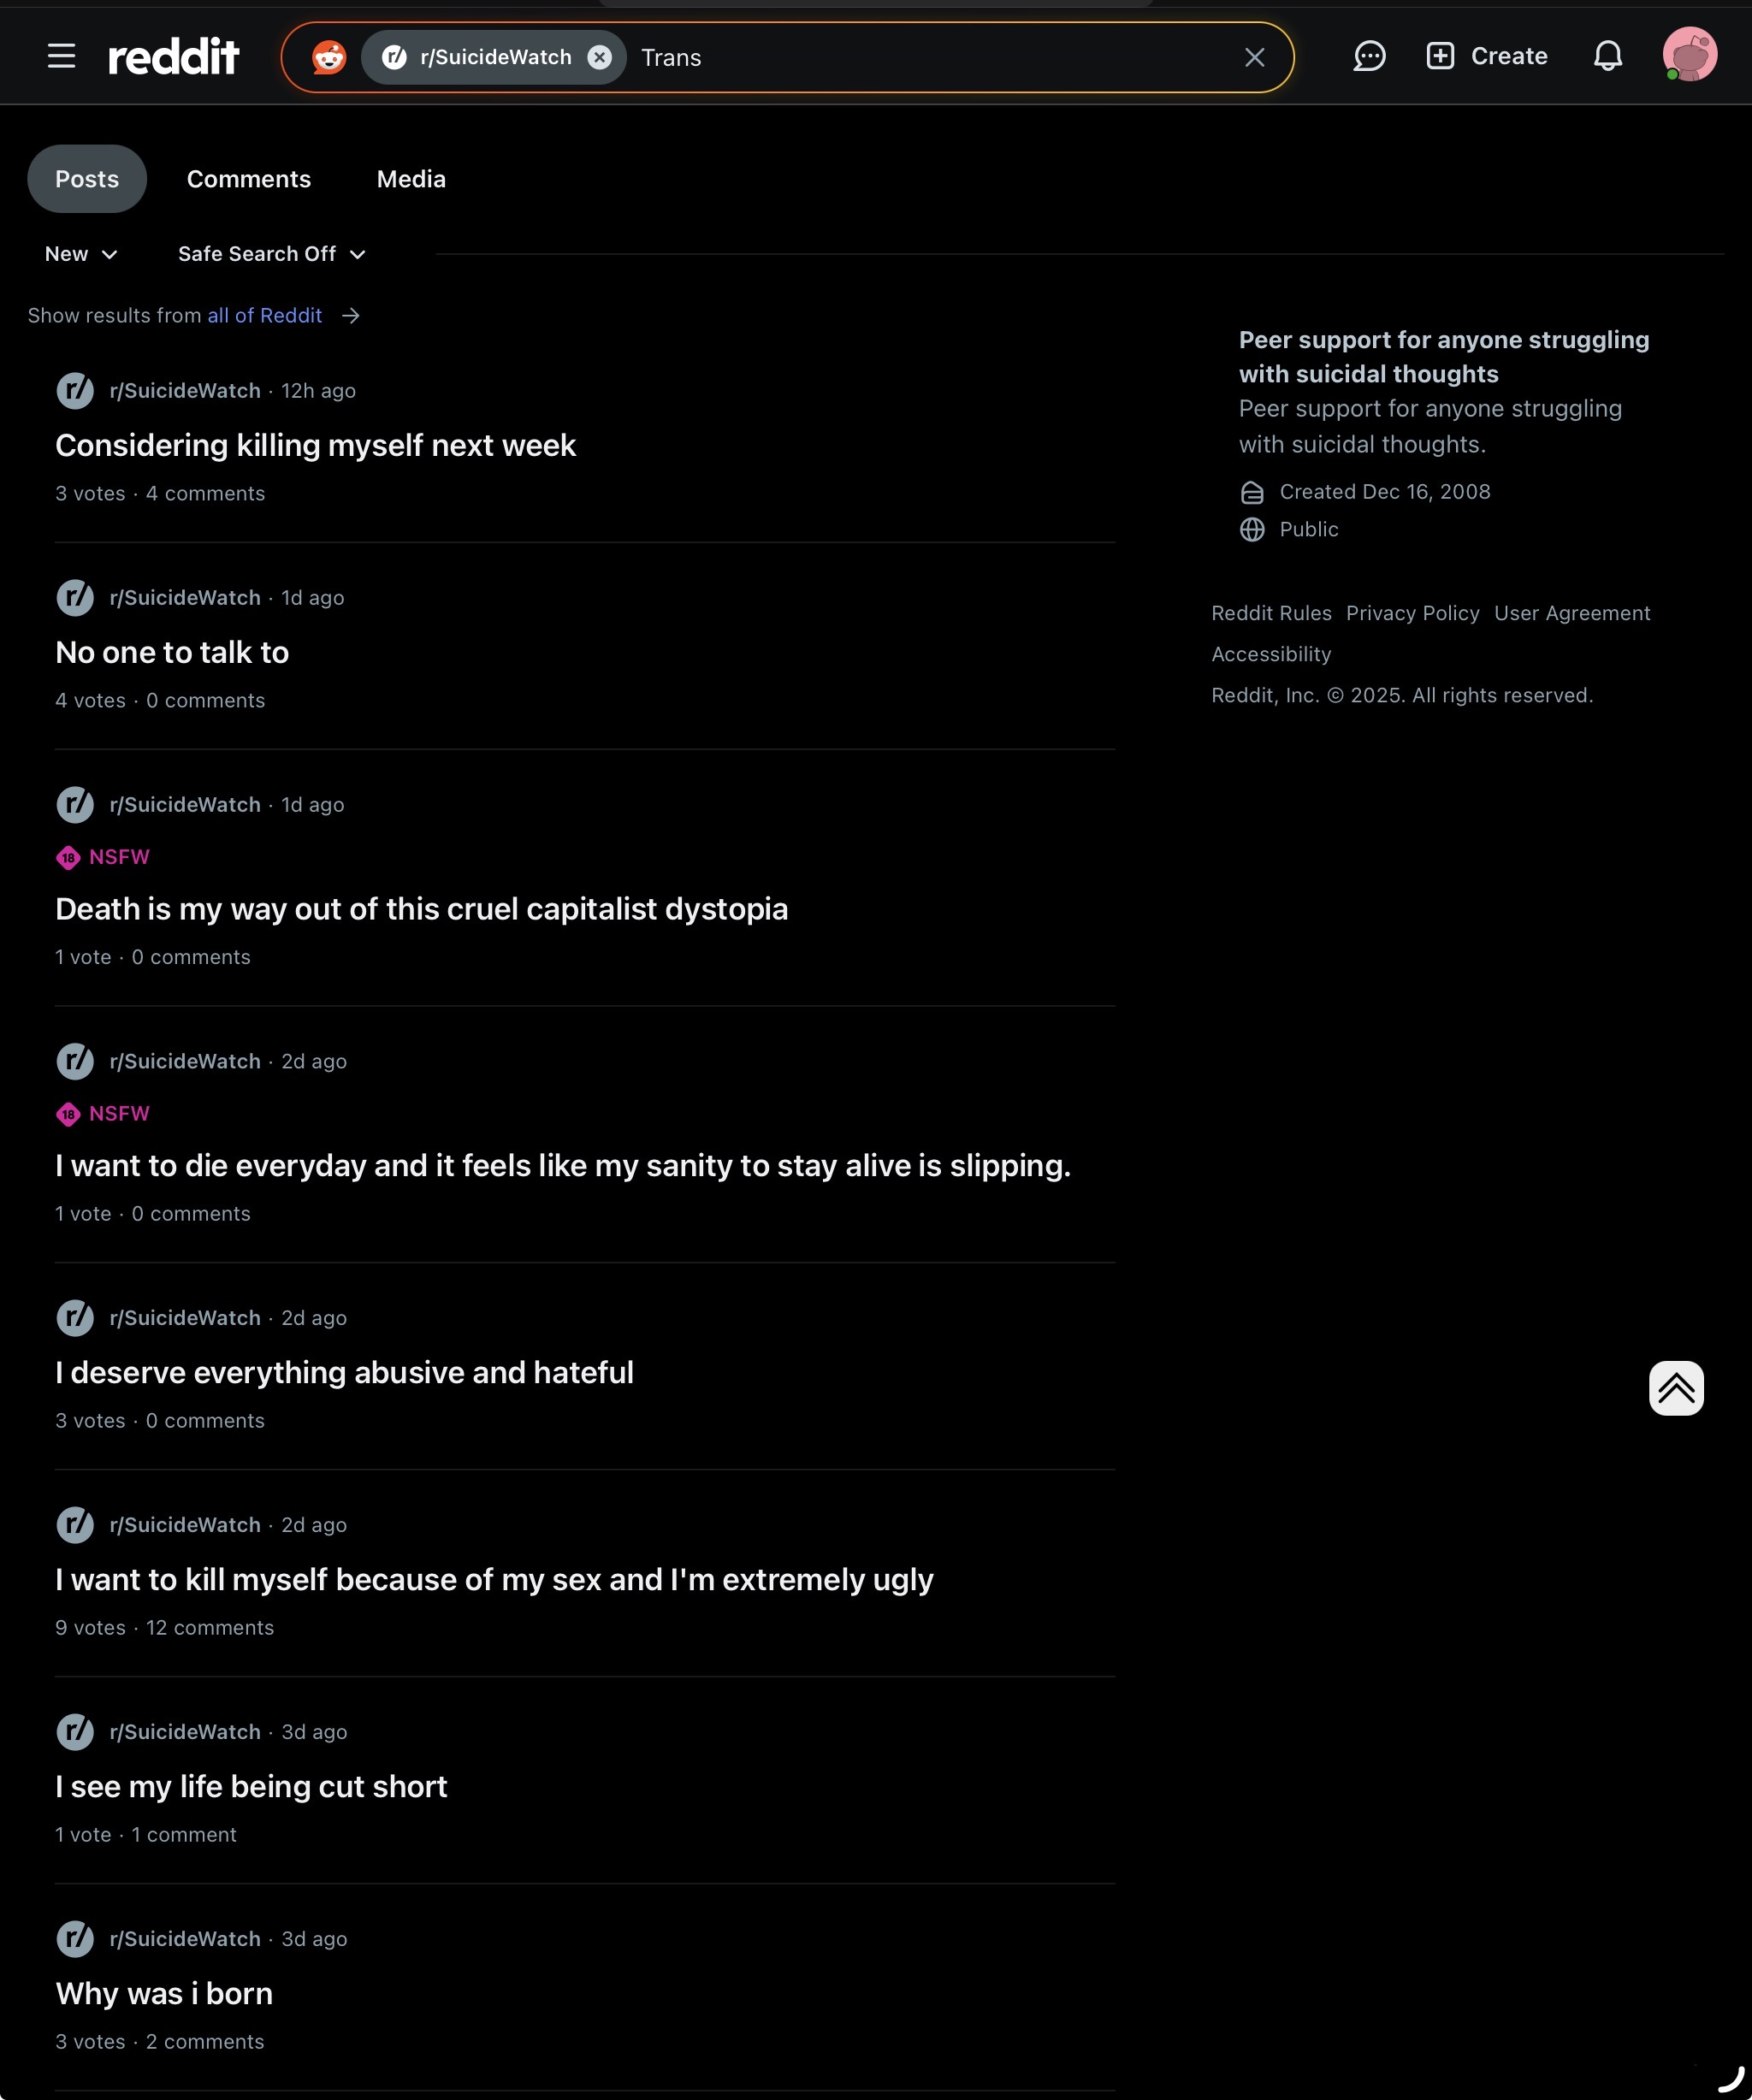Expand the New sort dropdown

tap(81, 254)
